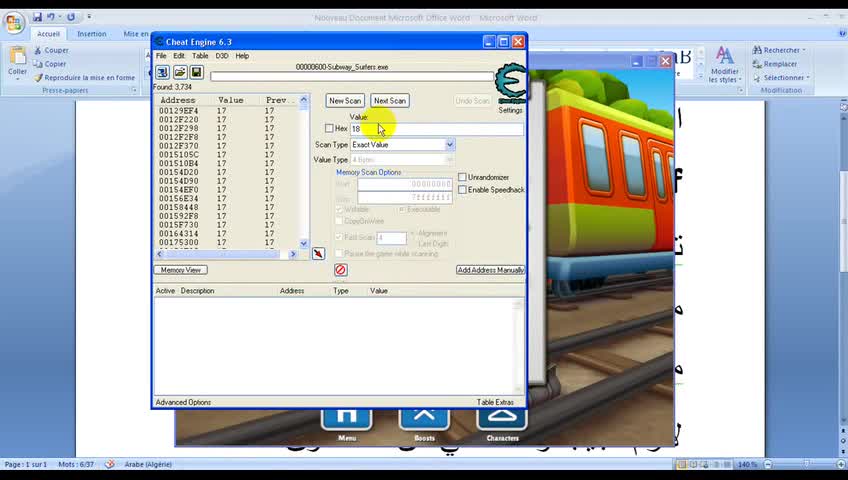Click the Address column header in results
This screenshot has height=480, width=848.
(178, 100)
